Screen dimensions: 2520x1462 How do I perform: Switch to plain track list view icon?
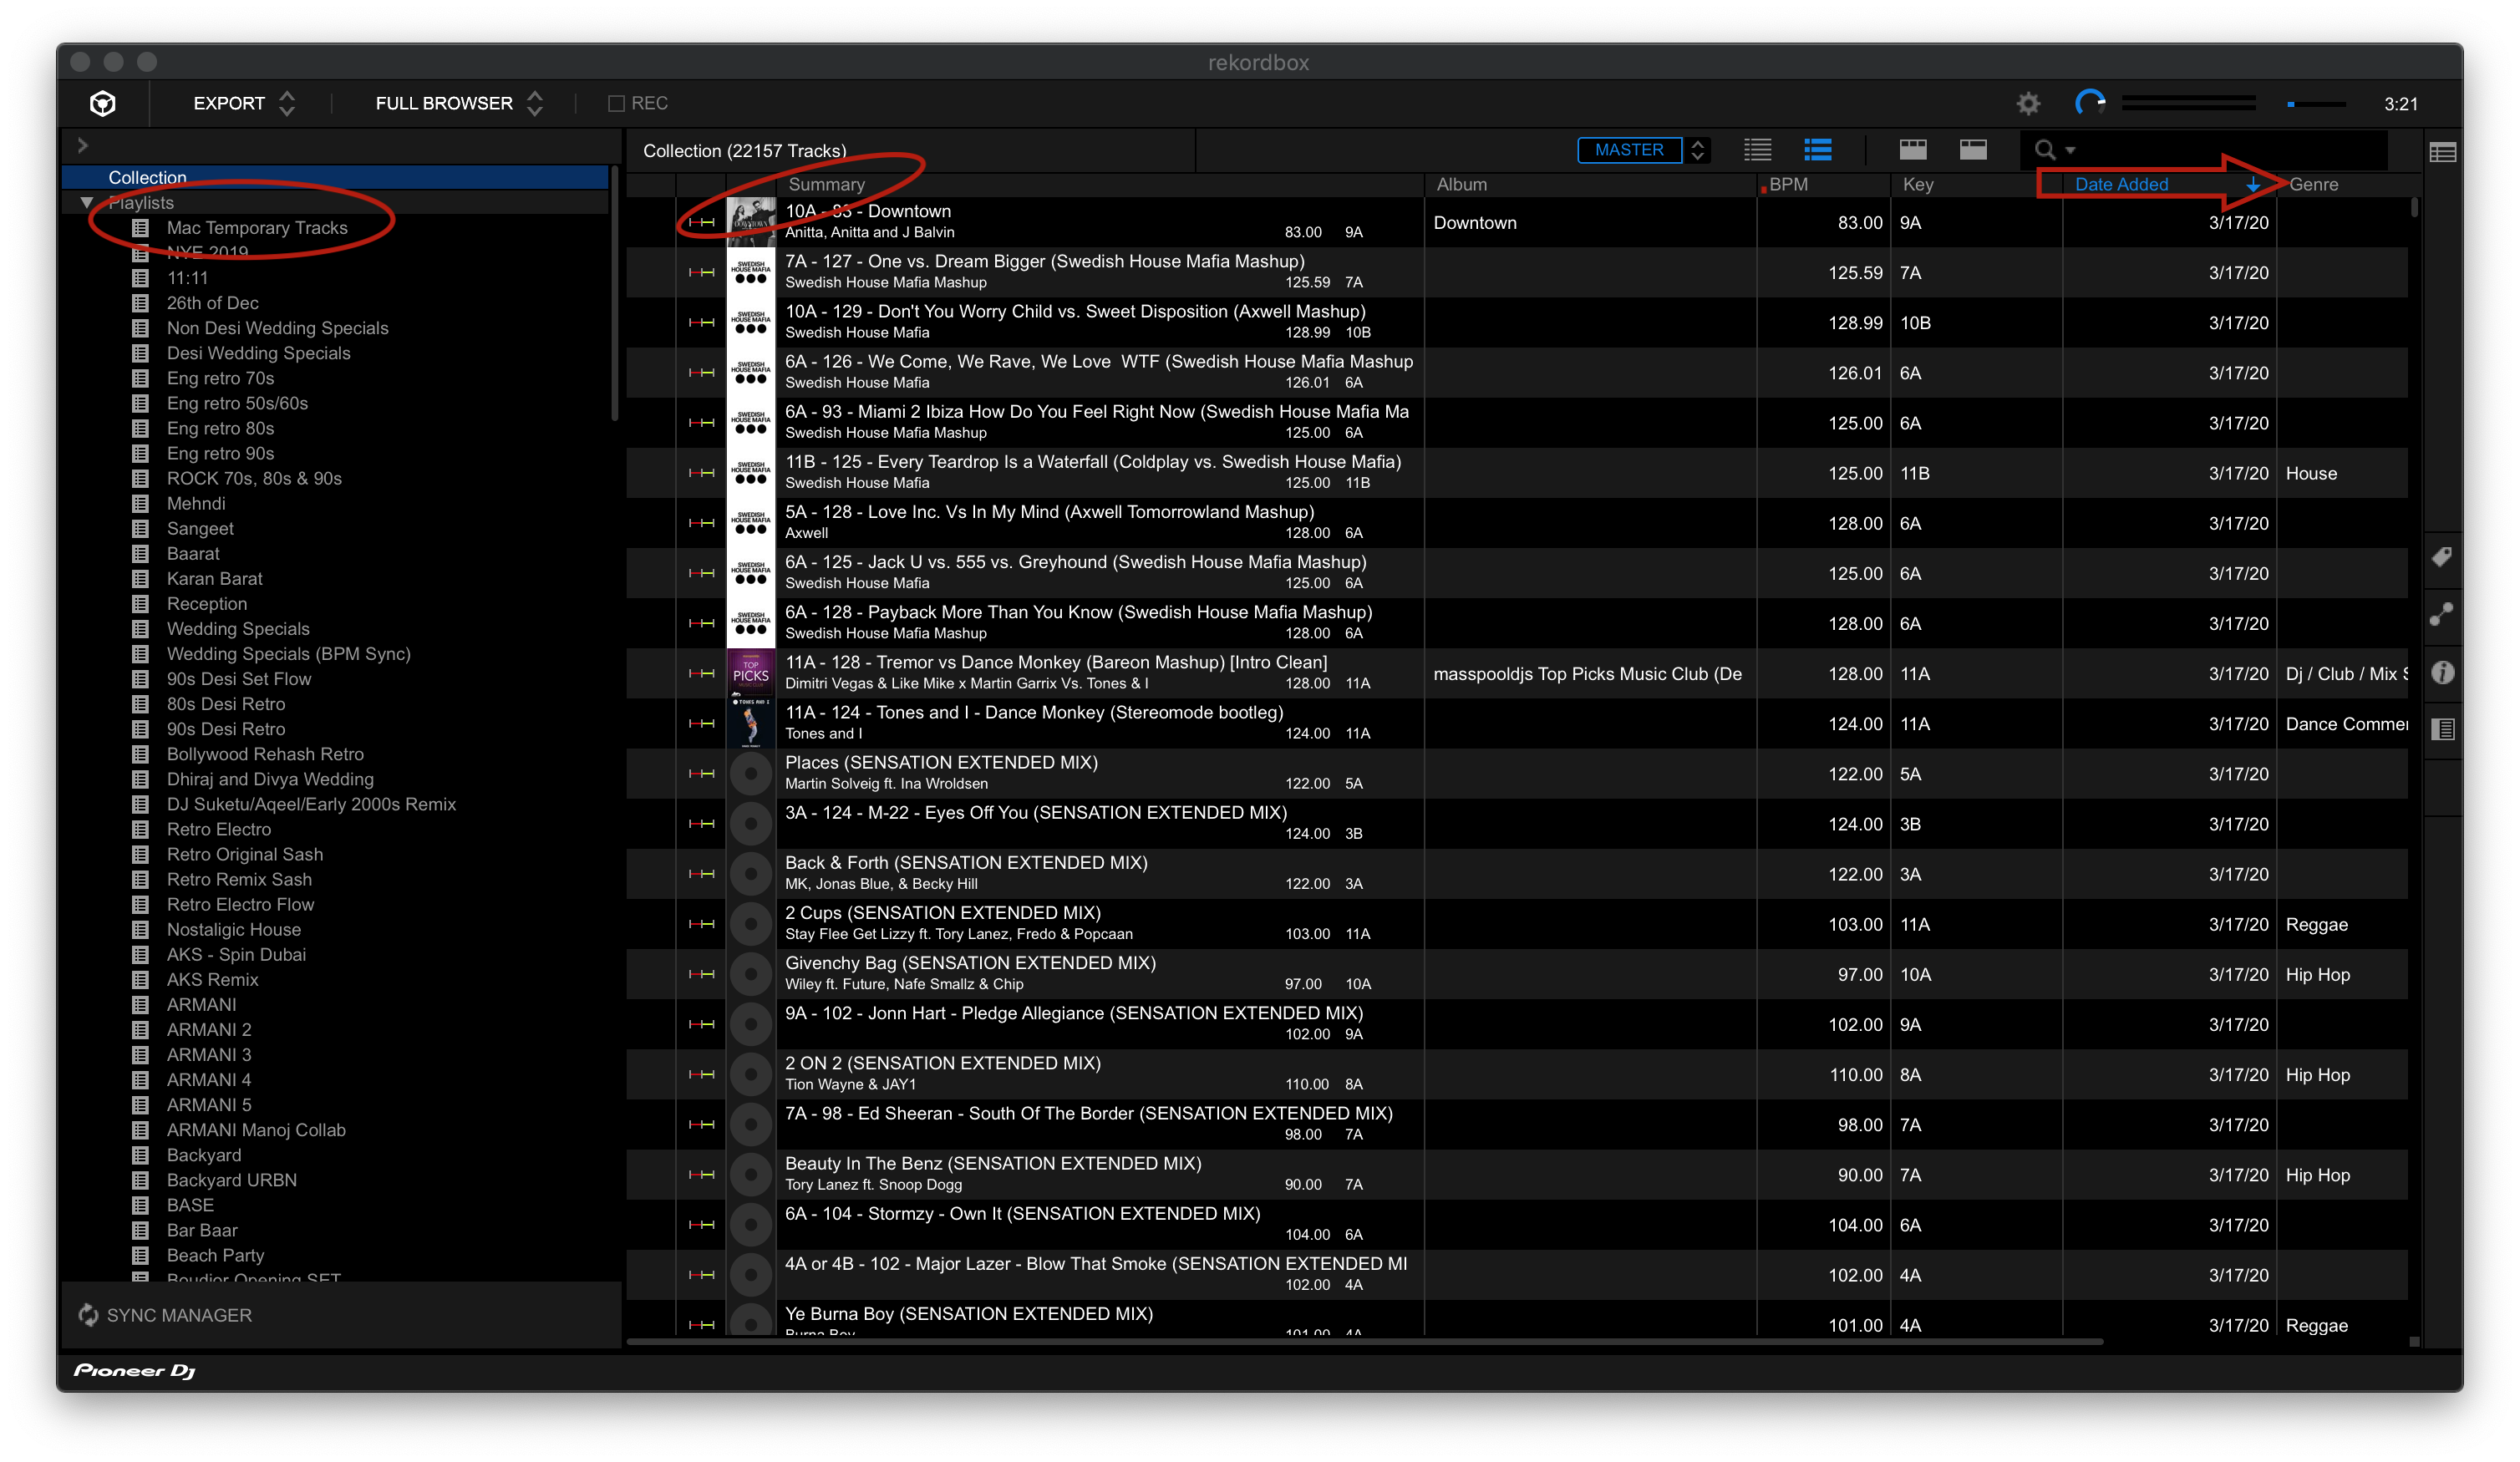1757,150
